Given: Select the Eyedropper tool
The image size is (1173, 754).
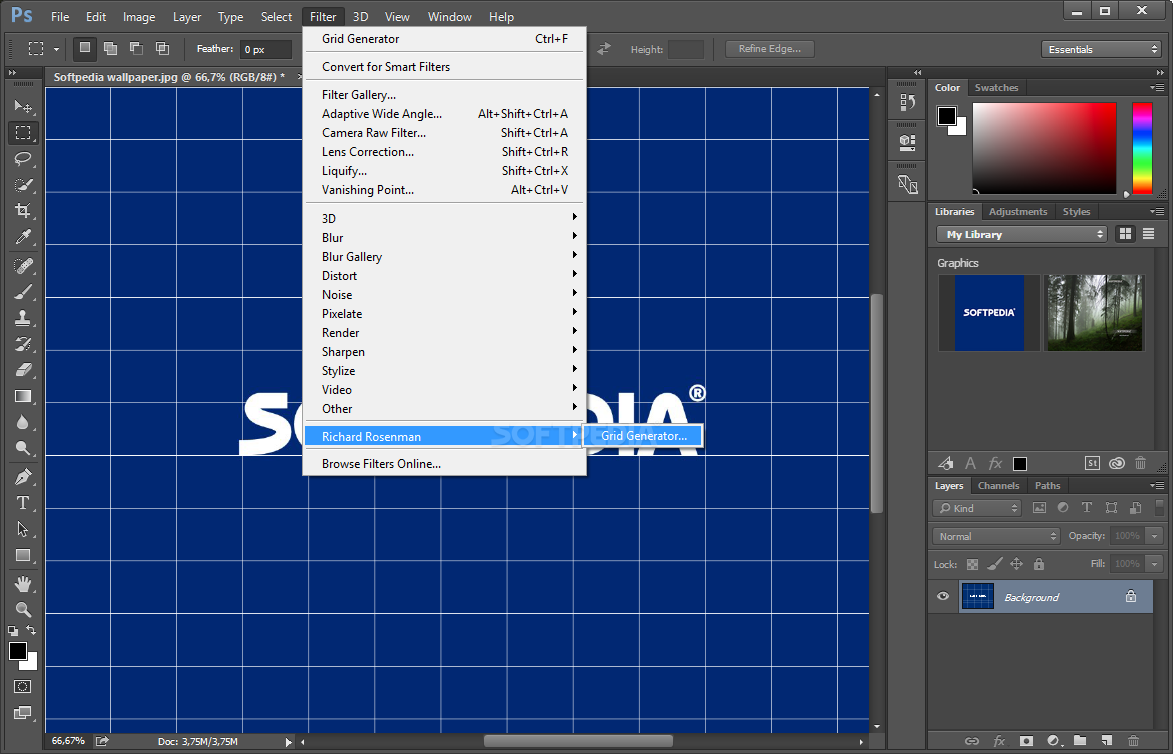Looking at the screenshot, I should tap(23, 237).
